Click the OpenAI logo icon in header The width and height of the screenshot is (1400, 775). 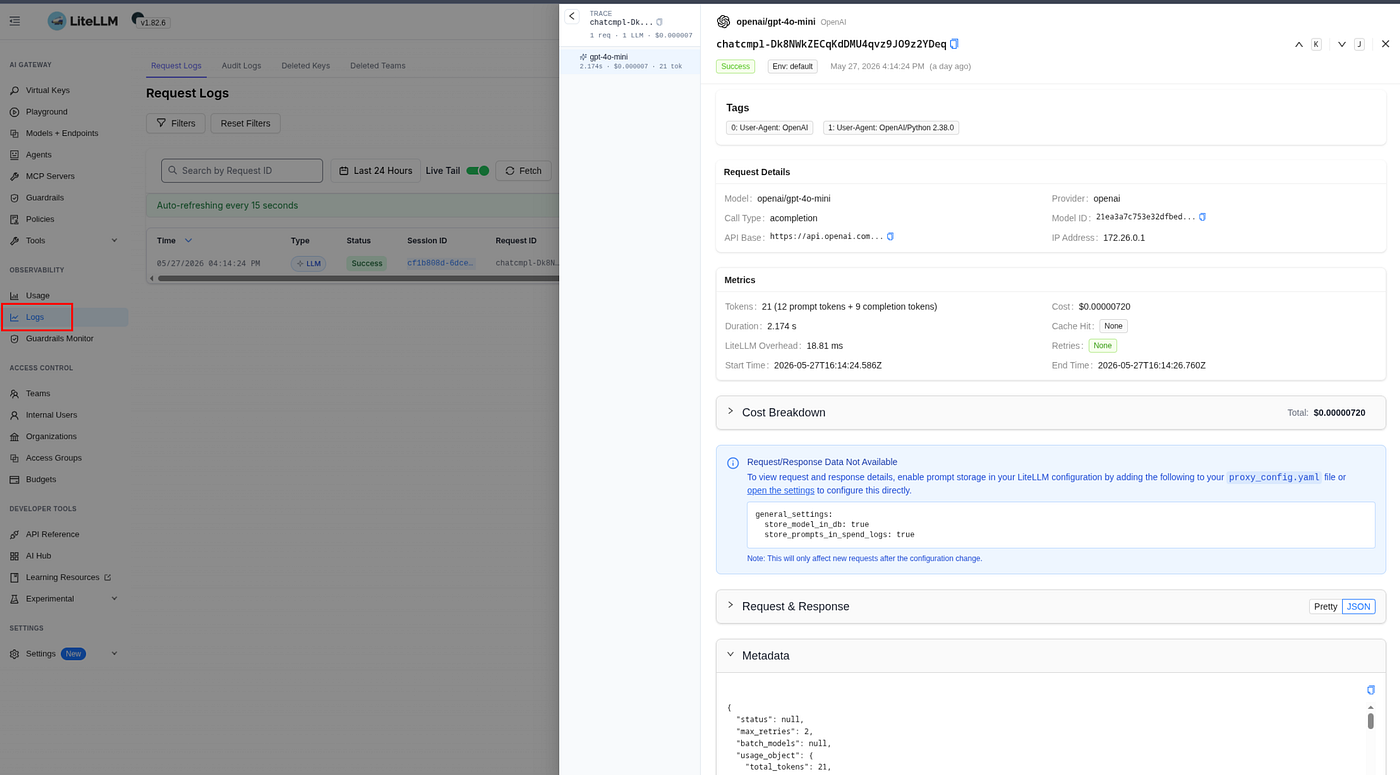724,21
